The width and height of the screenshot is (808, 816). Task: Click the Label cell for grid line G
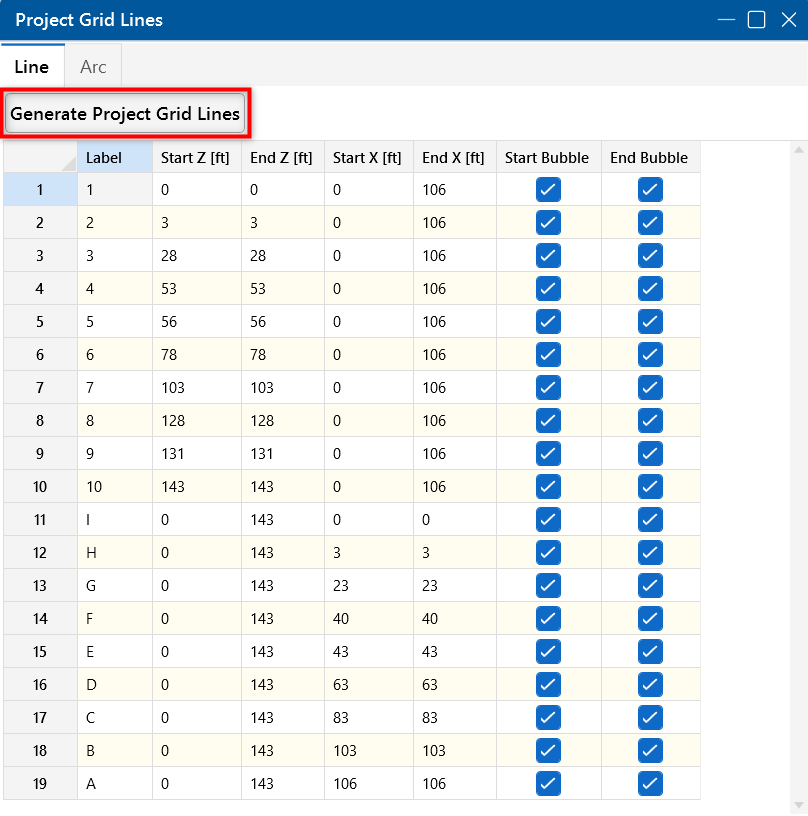pyautogui.click(x=115, y=586)
